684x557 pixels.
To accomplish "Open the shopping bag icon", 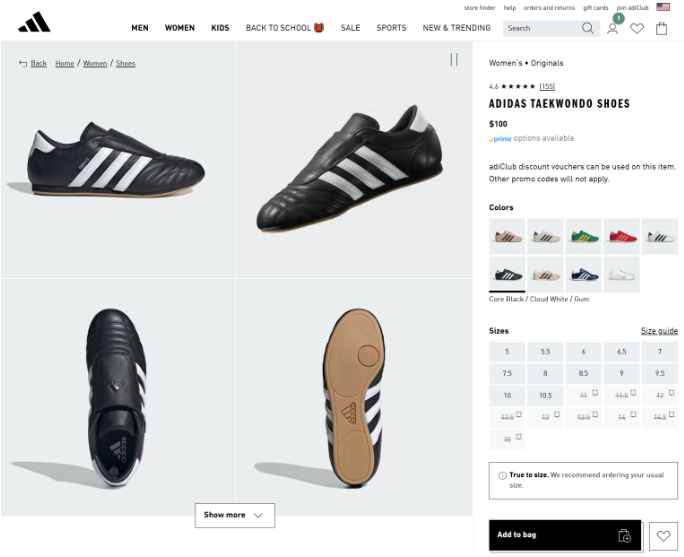I will pos(661,28).
